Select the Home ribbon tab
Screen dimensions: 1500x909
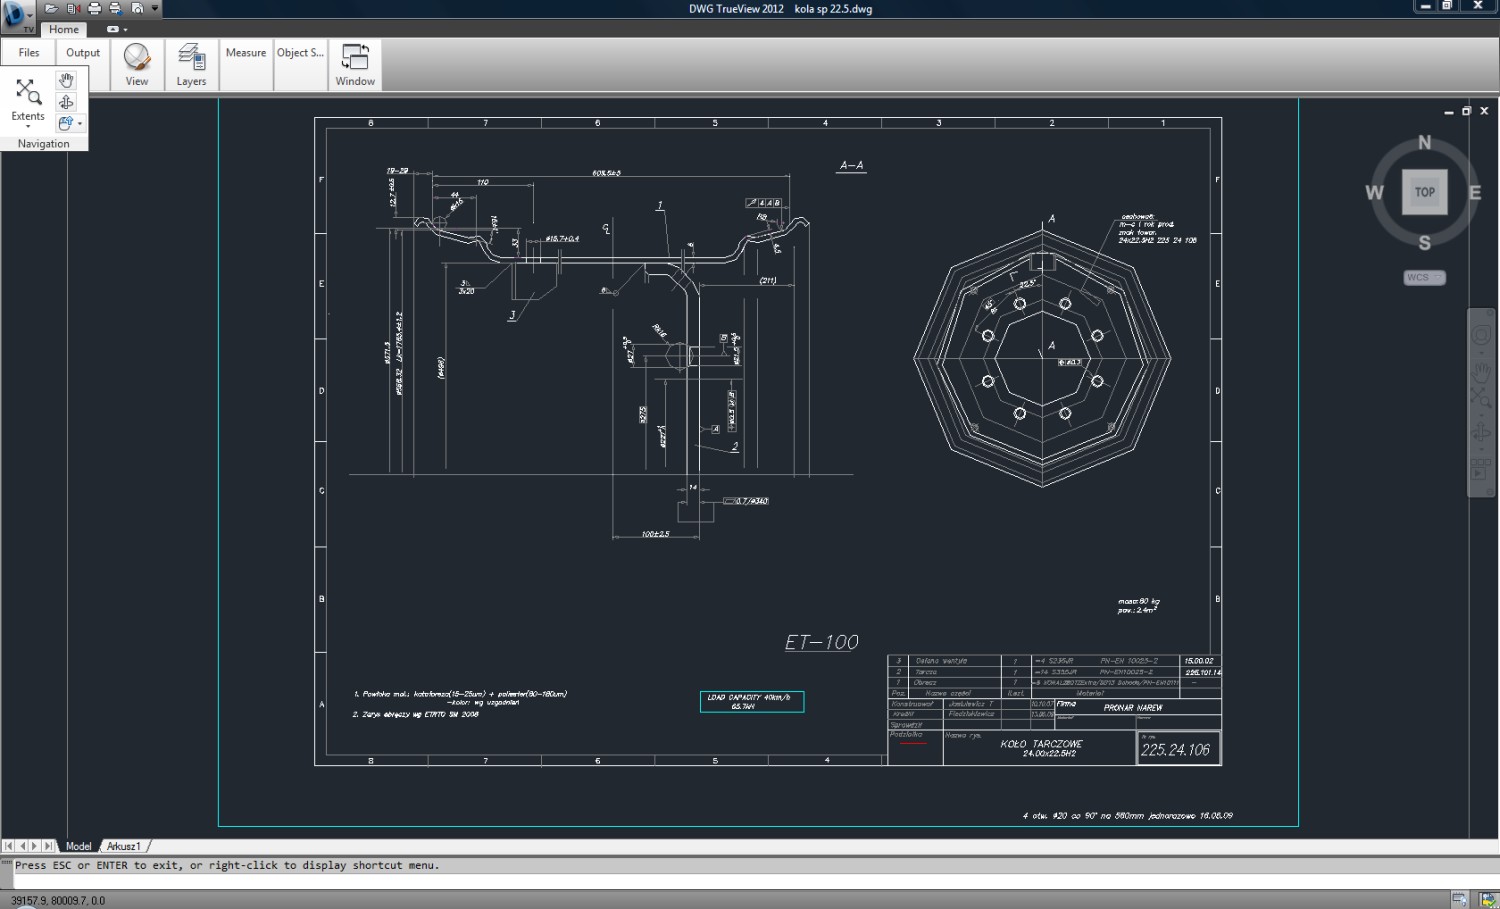point(64,29)
